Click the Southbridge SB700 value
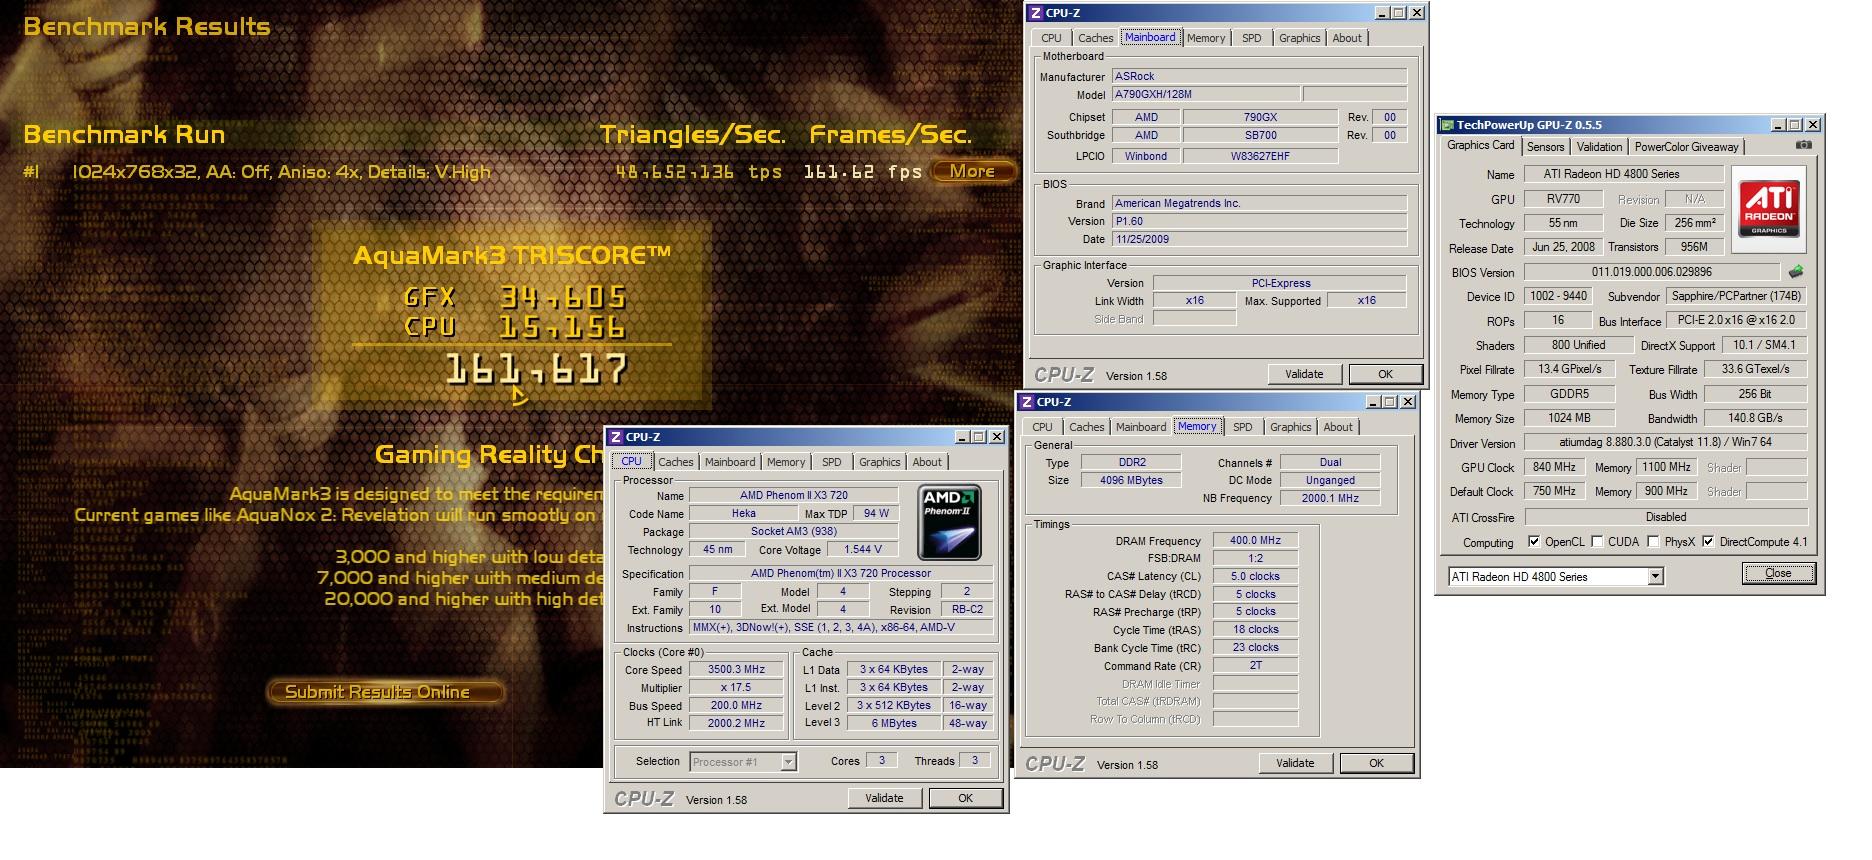Screen dimensions: 1872x860 pyautogui.click(x=1260, y=135)
